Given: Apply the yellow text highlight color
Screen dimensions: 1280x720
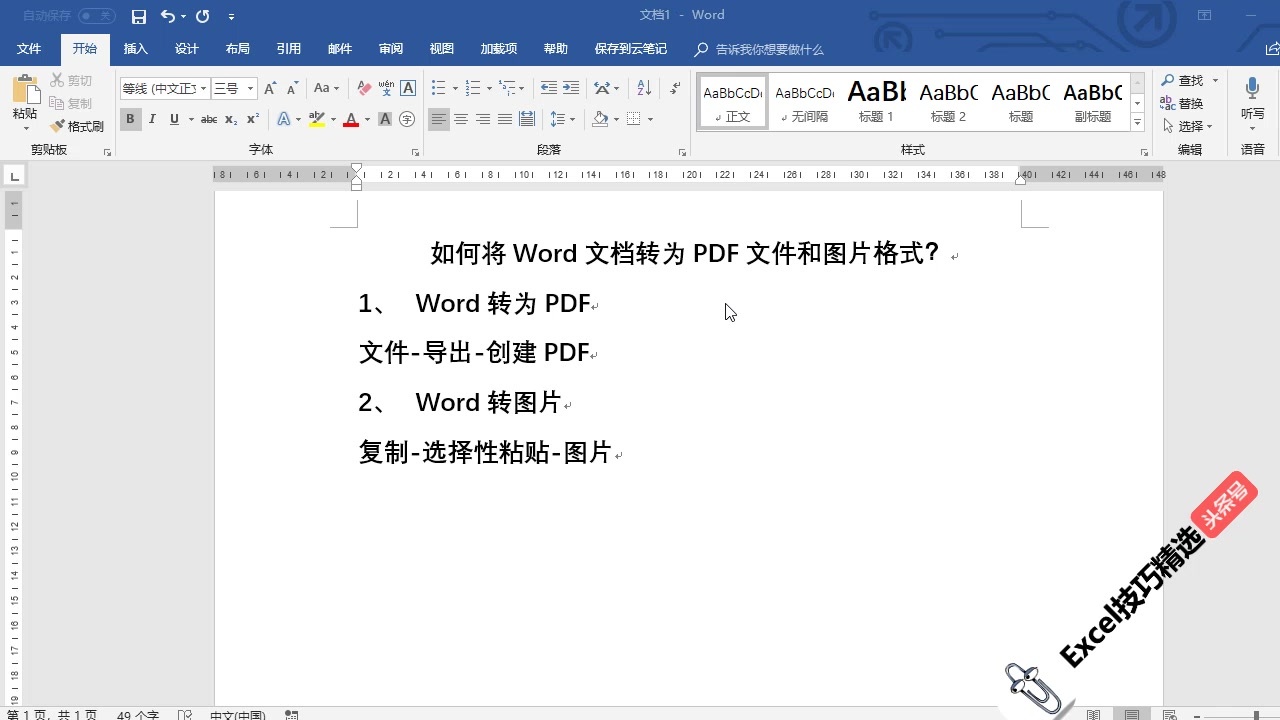Looking at the screenshot, I should (x=317, y=119).
